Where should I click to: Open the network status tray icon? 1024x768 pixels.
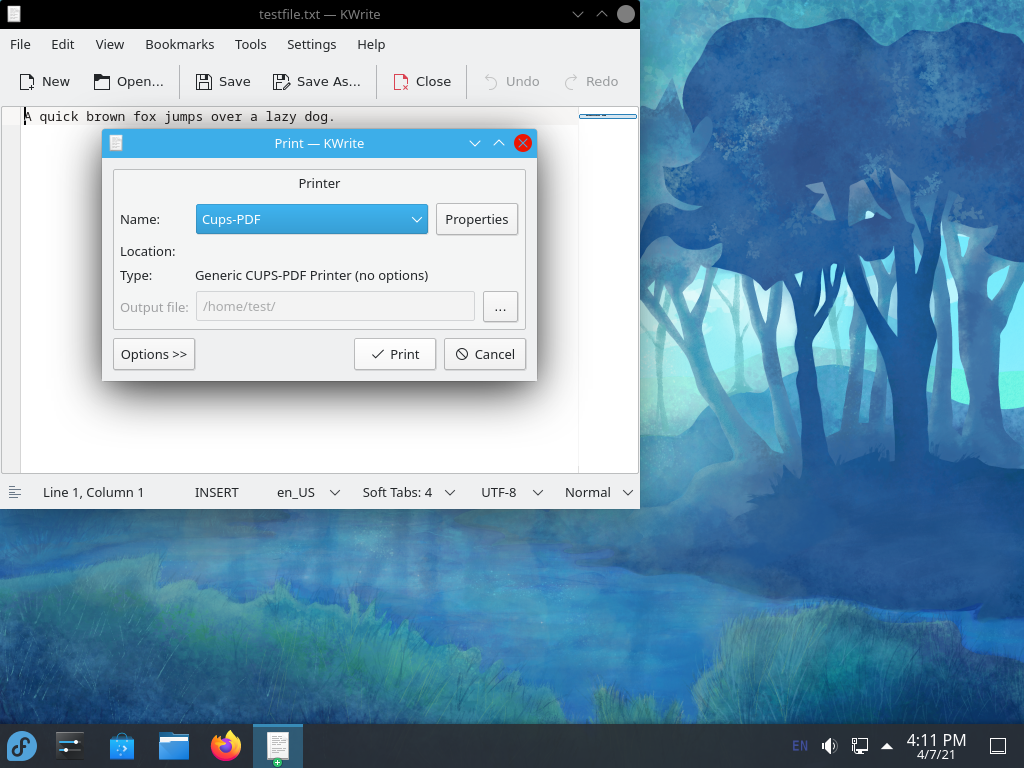click(x=859, y=746)
